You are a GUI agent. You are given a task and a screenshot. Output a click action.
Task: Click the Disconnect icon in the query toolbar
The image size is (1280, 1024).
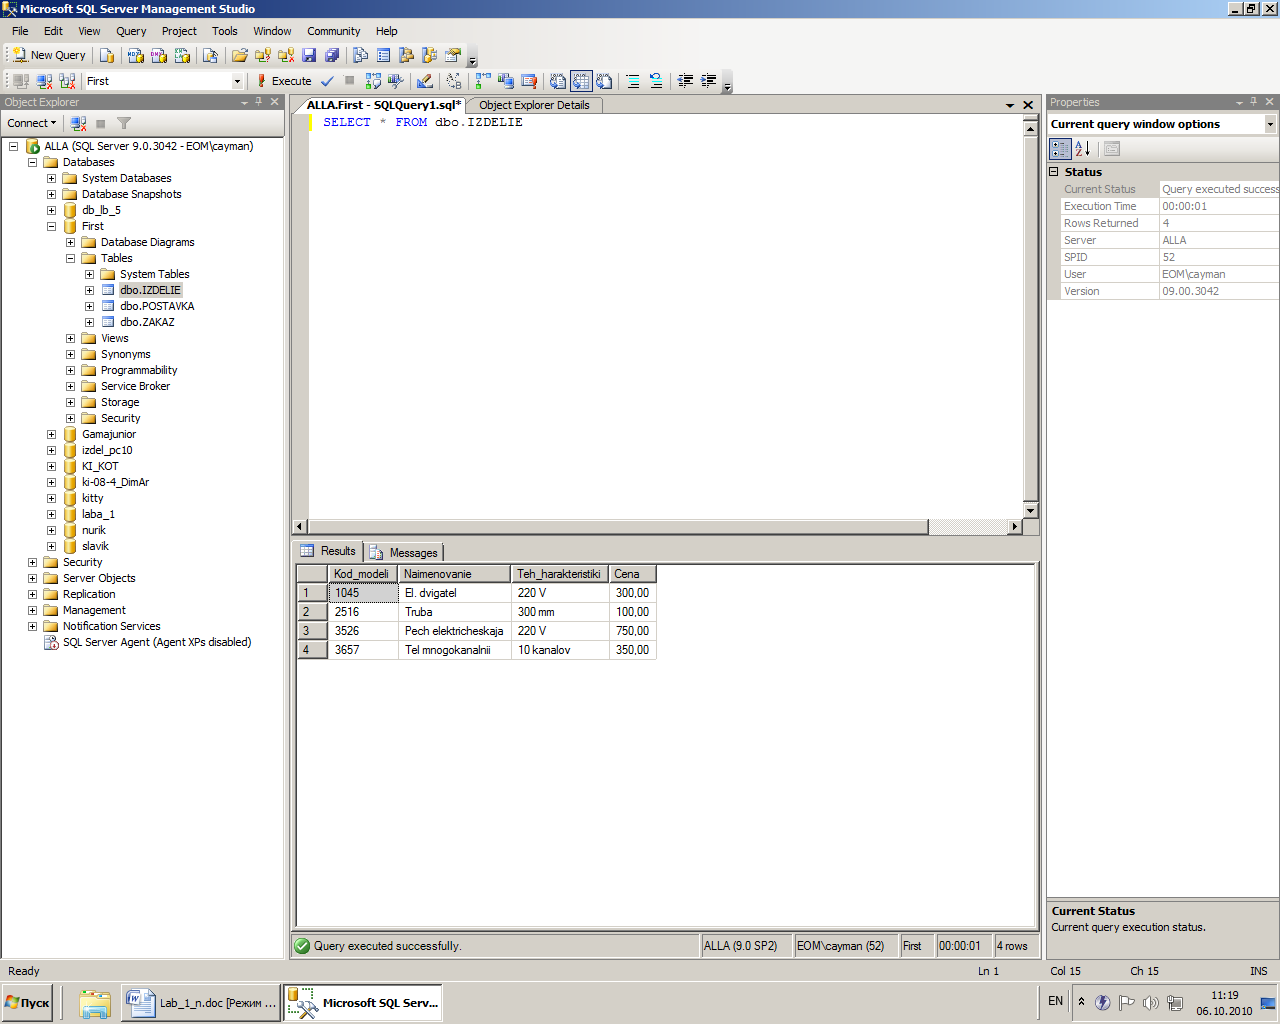point(44,81)
